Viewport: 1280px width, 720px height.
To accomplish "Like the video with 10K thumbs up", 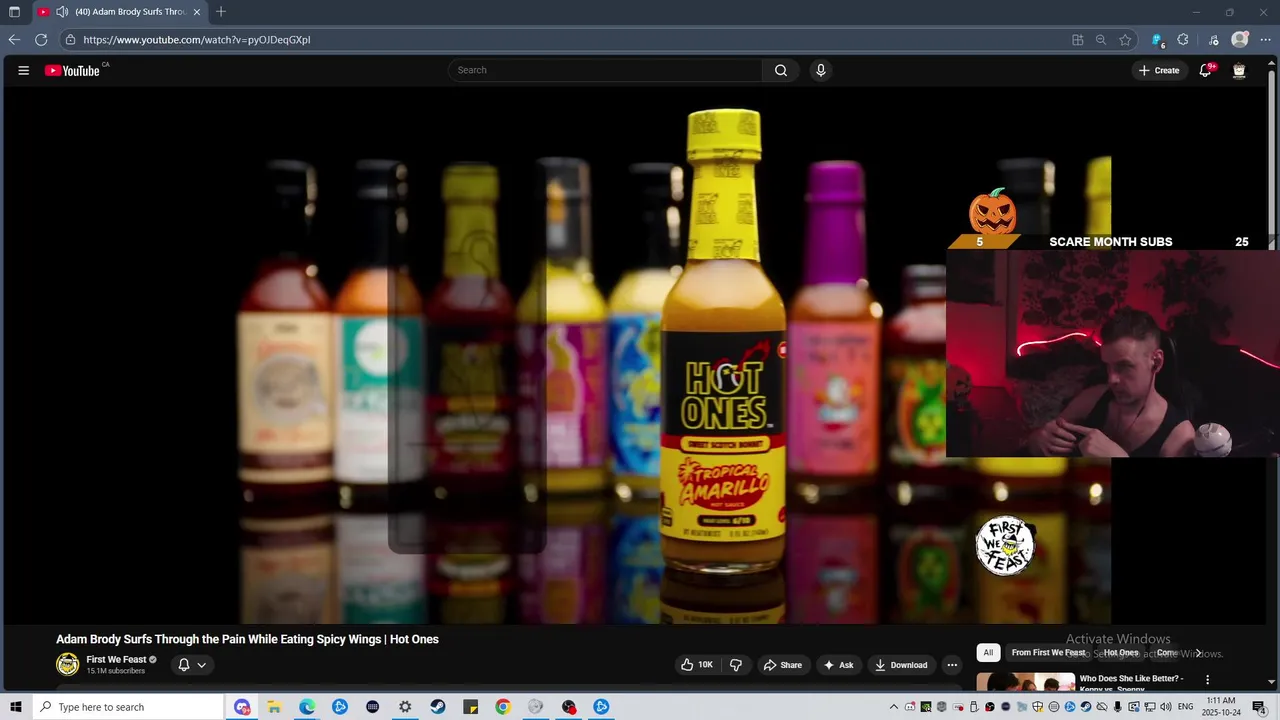I will point(697,665).
